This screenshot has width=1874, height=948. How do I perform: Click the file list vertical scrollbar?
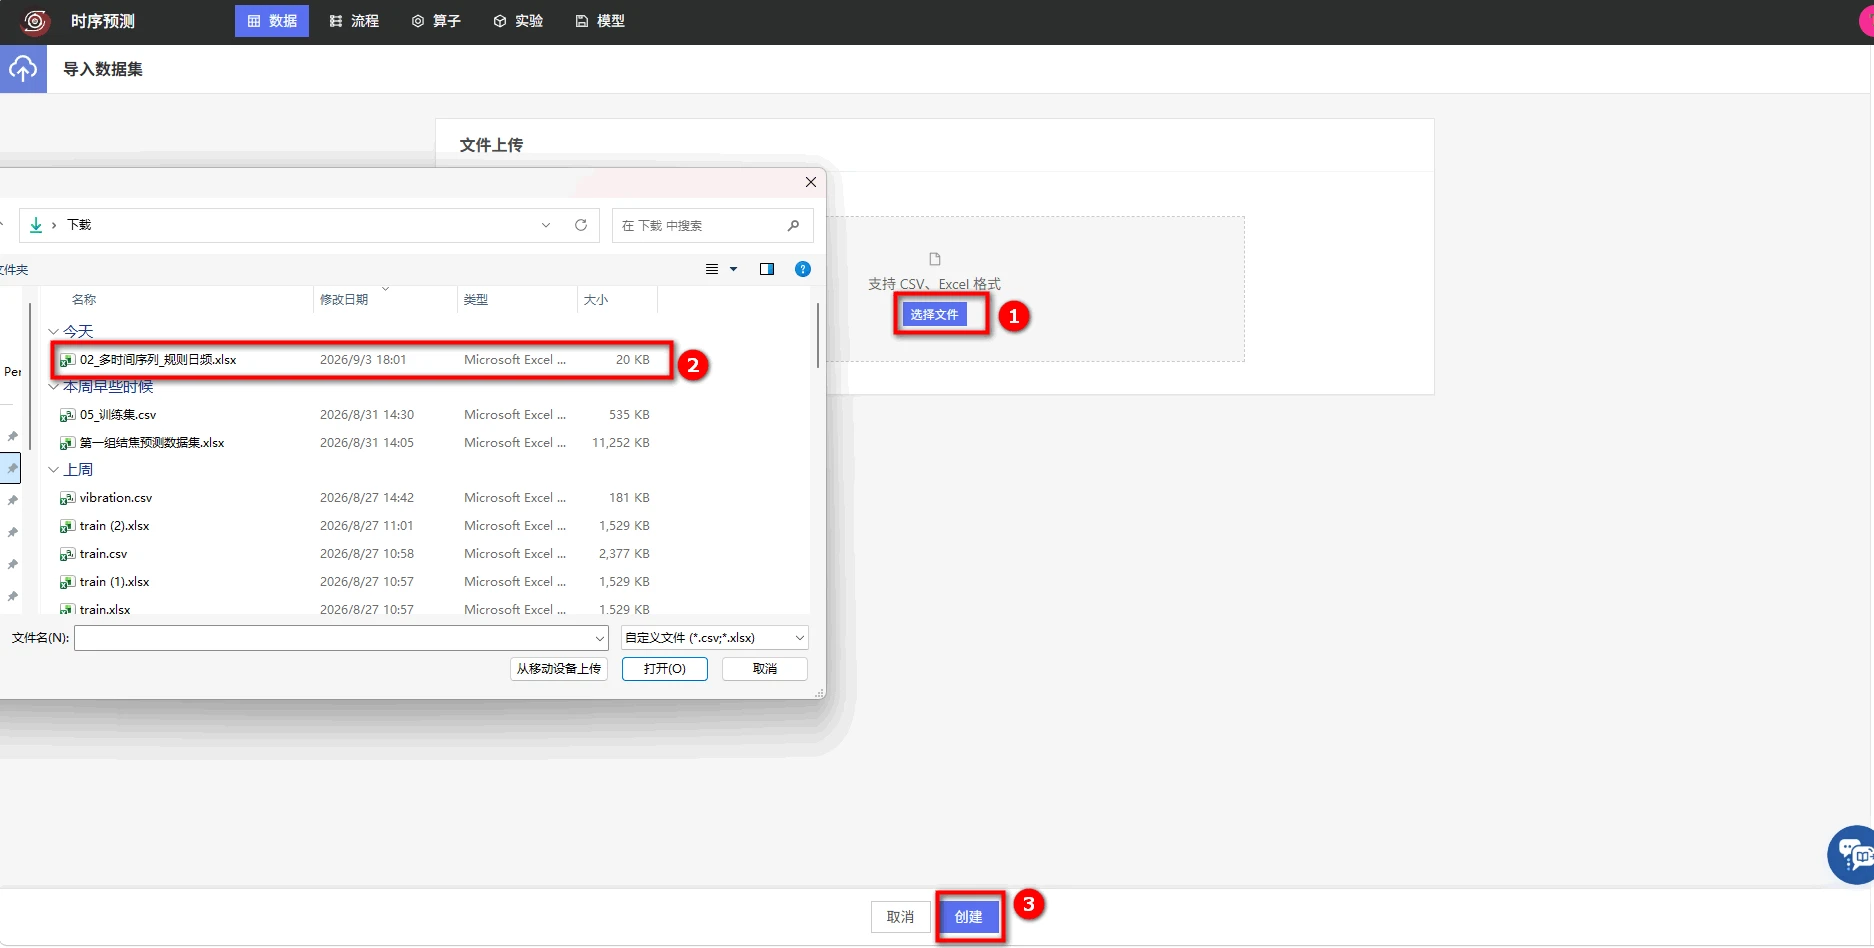(818, 335)
